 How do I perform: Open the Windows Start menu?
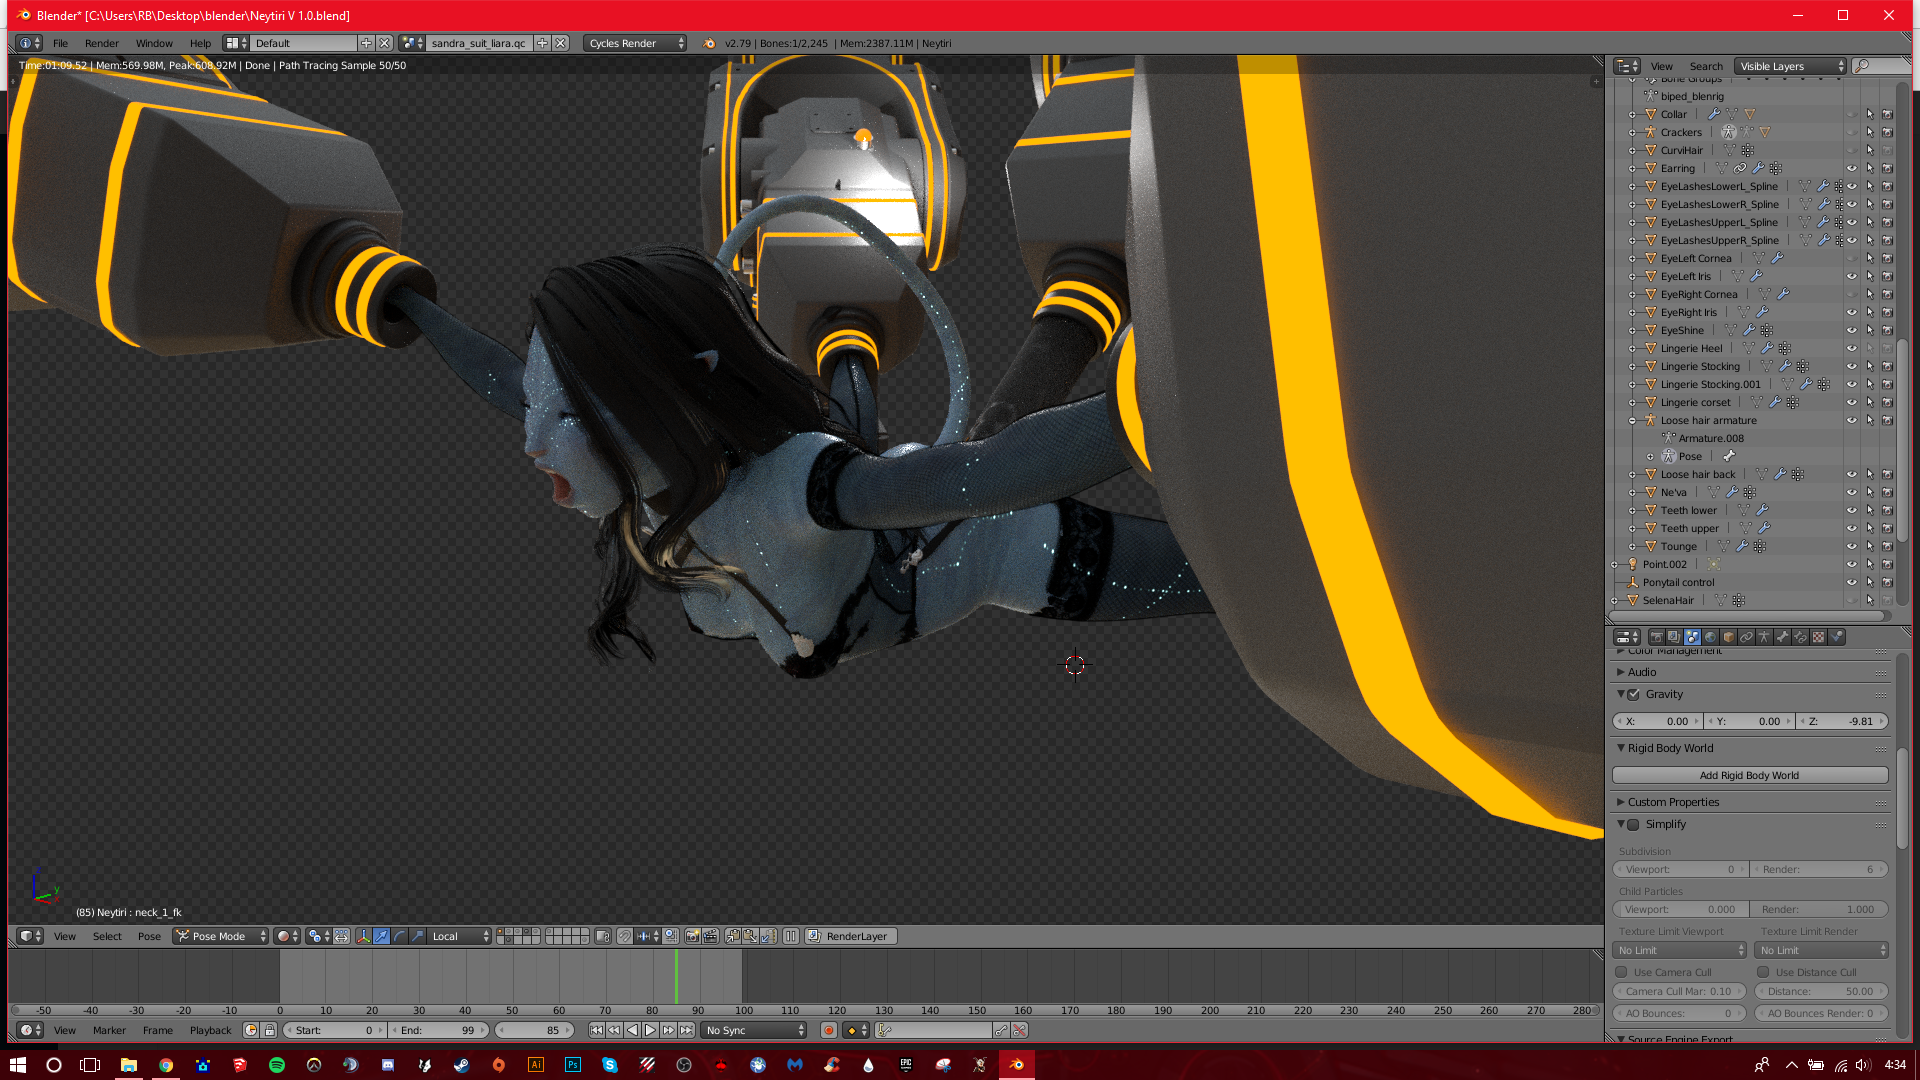point(17,1065)
